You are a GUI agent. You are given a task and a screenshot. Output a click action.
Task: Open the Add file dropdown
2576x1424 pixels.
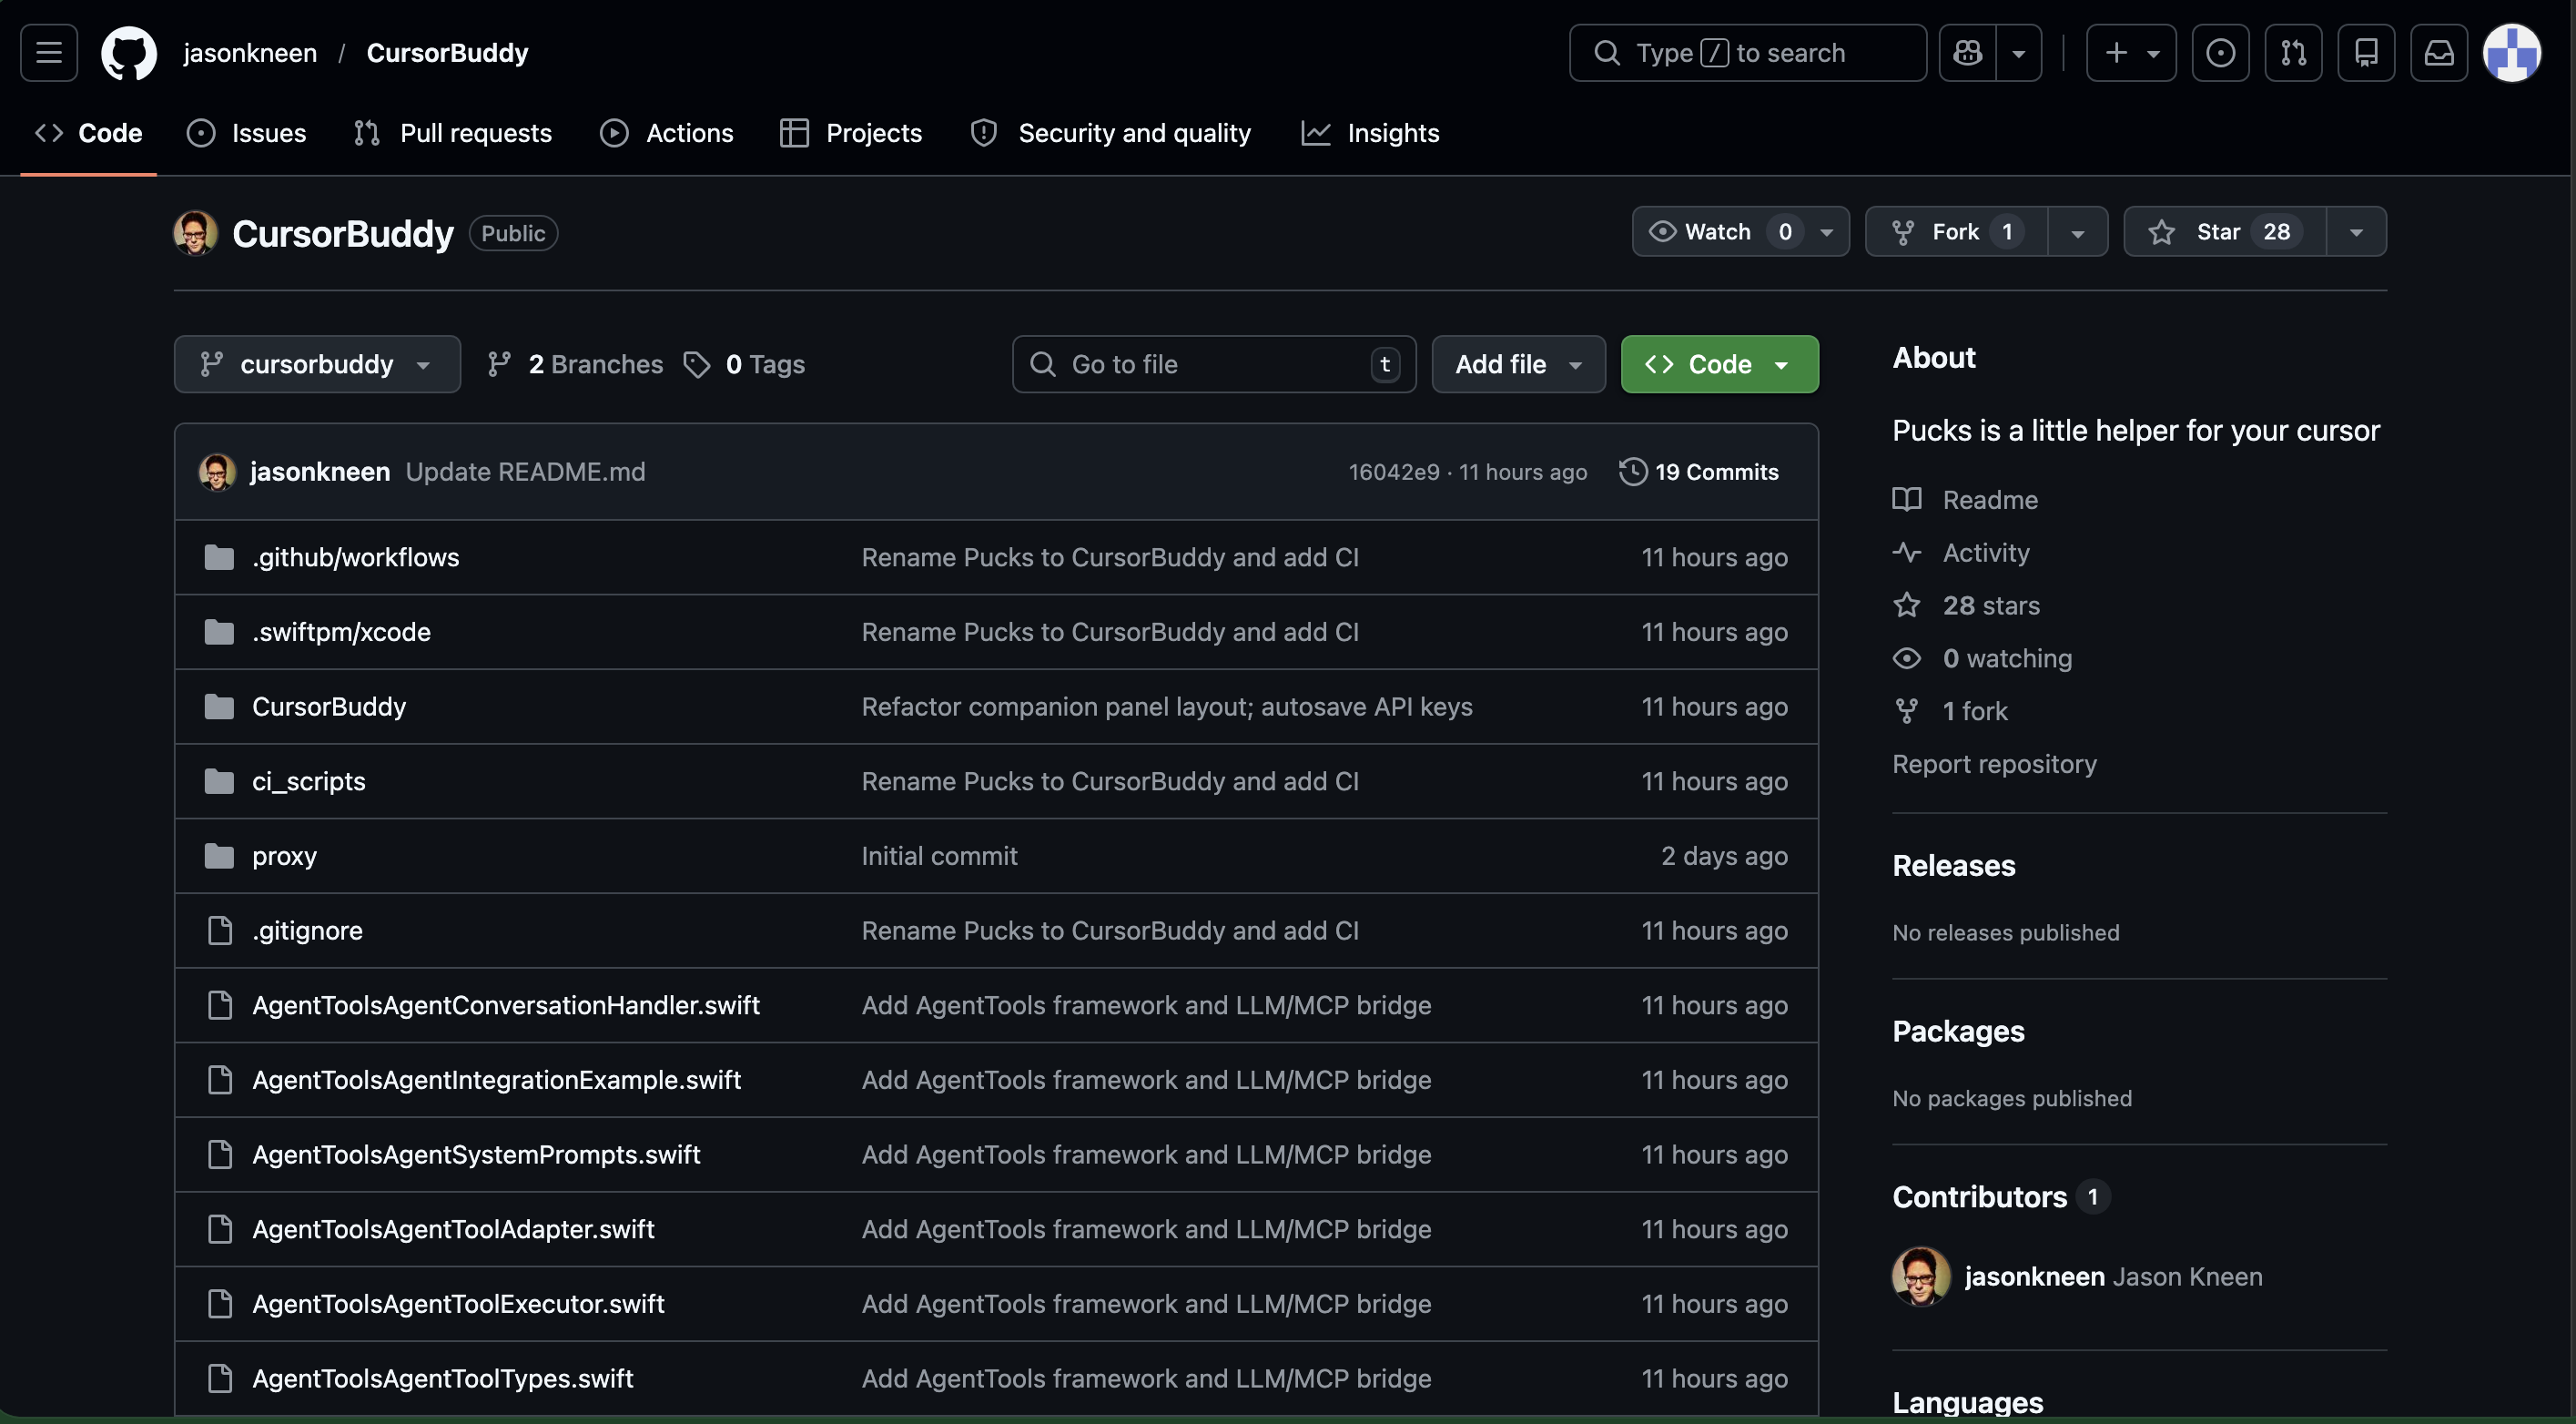pyautogui.click(x=1517, y=364)
